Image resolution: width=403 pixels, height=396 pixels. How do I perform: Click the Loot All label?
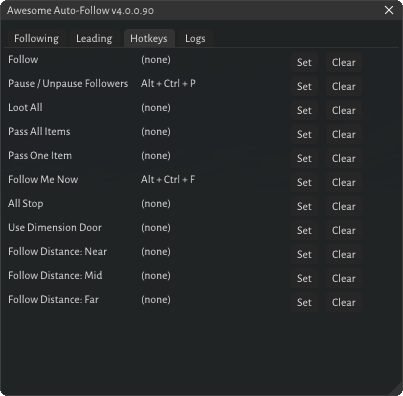tap(25, 107)
